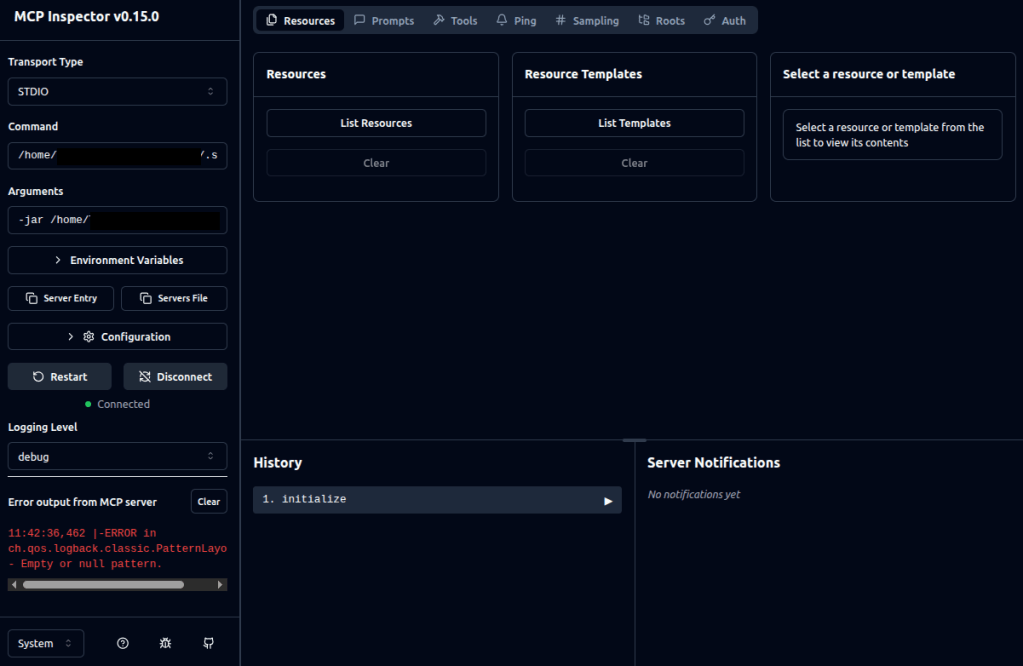The width and height of the screenshot is (1023, 666).
Task: Open the GitHub repository icon
Action: [x=208, y=643]
